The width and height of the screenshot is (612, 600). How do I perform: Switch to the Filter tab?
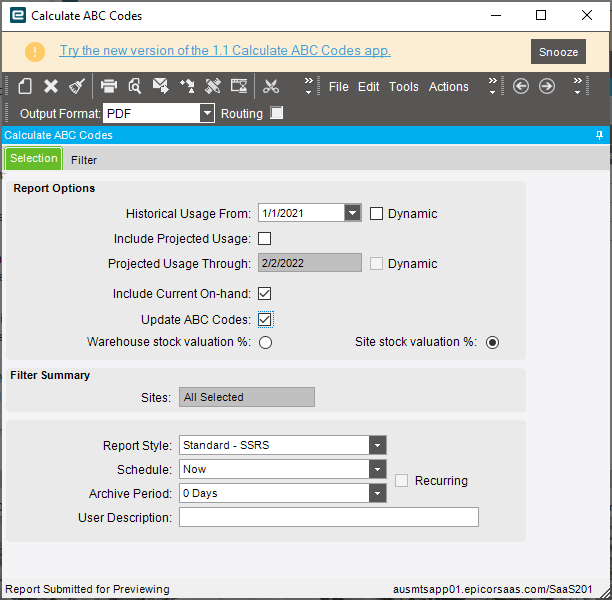tap(84, 160)
